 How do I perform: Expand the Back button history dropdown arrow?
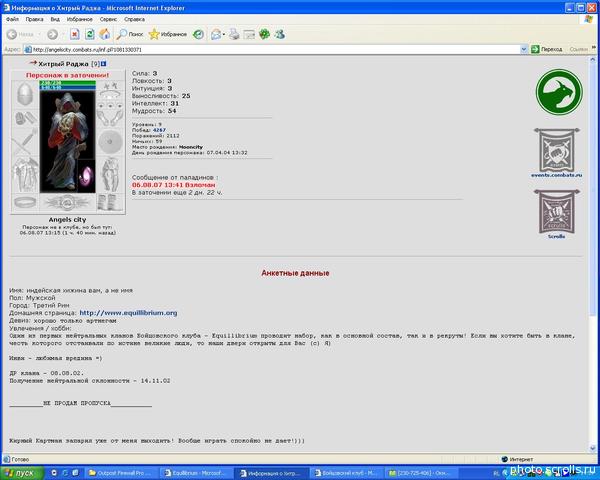(39, 34)
